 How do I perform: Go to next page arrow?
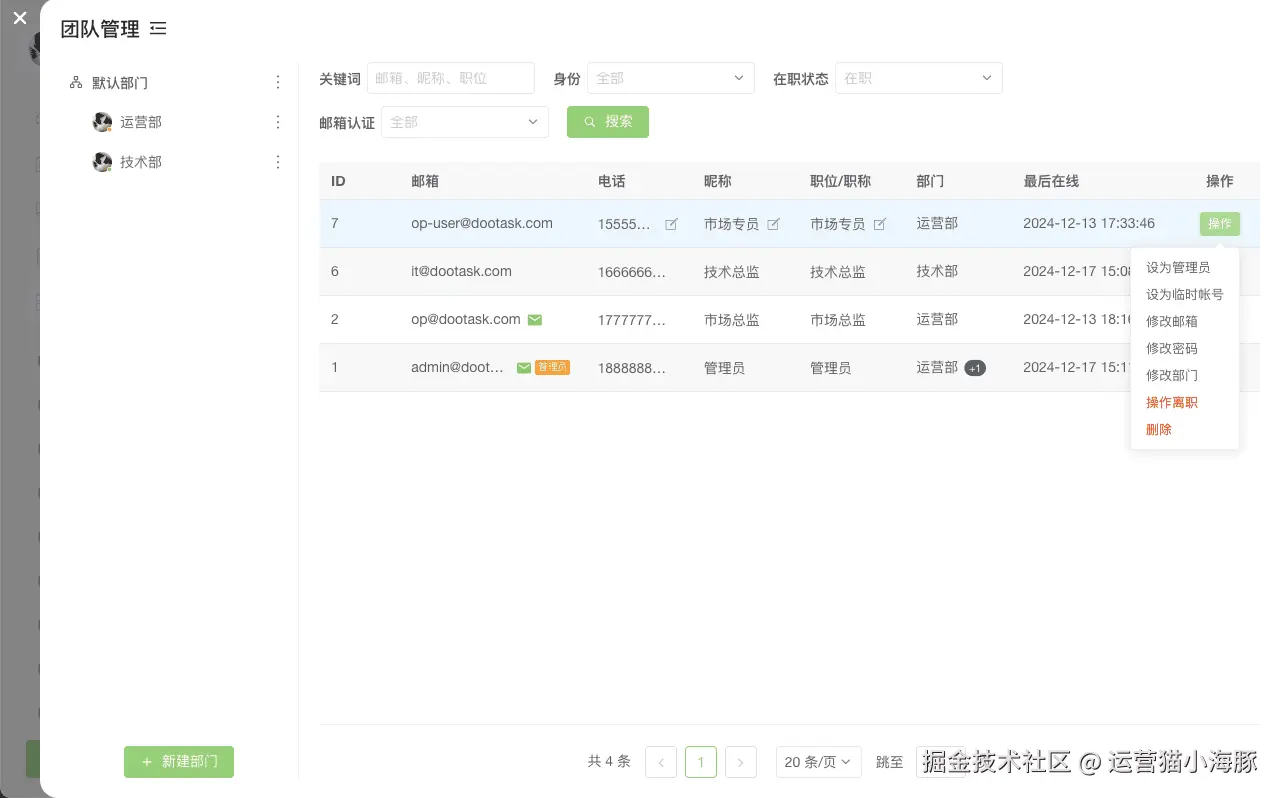click(x=740, y=762)
